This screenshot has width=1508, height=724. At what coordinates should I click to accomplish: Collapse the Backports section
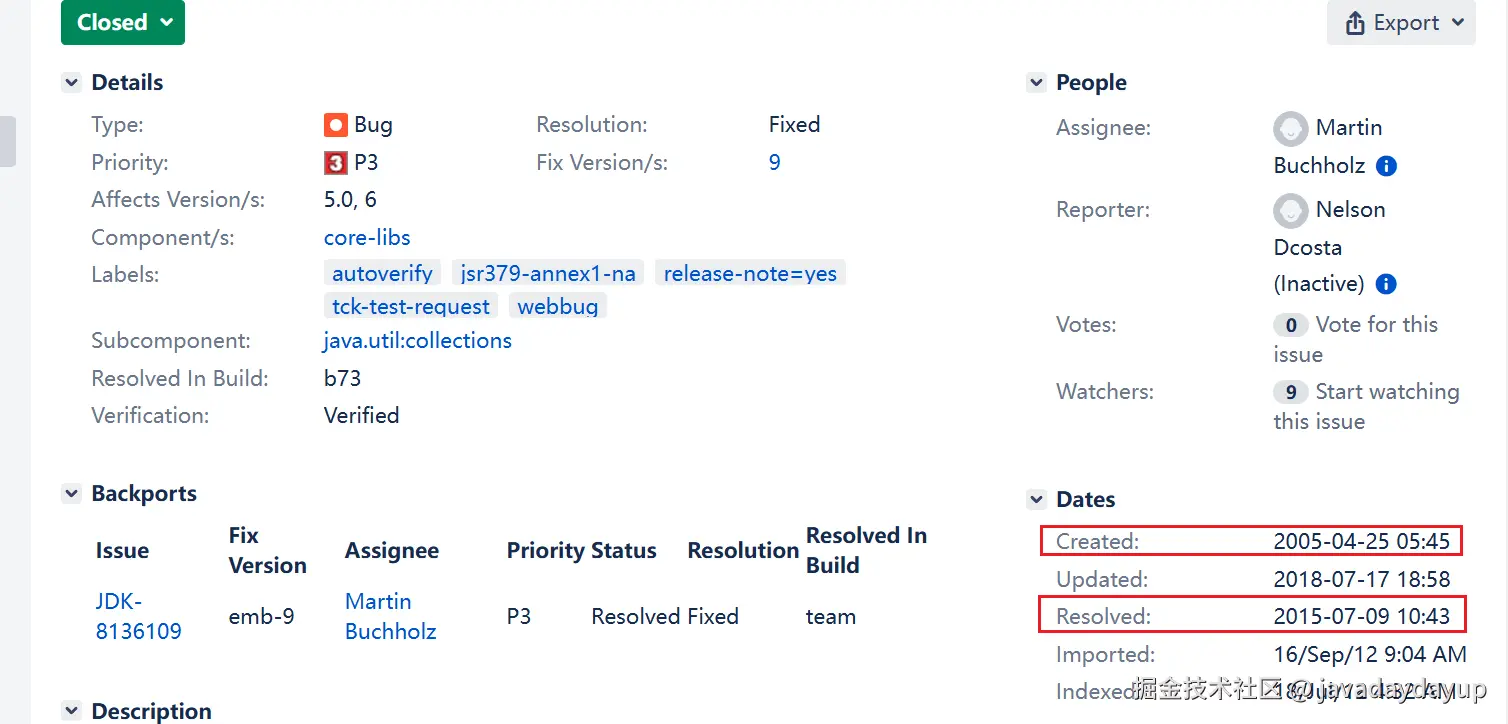(71, 494)
